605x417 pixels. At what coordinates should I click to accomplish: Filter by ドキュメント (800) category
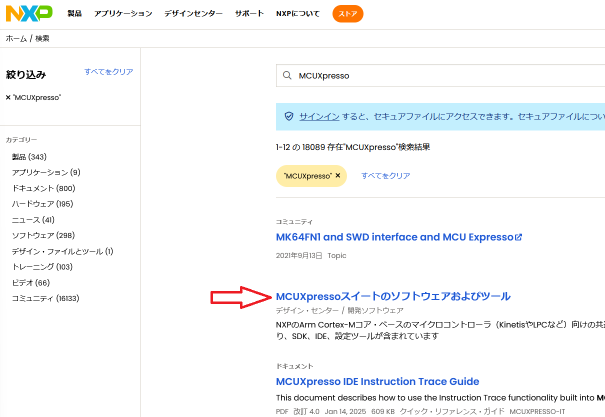43,188
